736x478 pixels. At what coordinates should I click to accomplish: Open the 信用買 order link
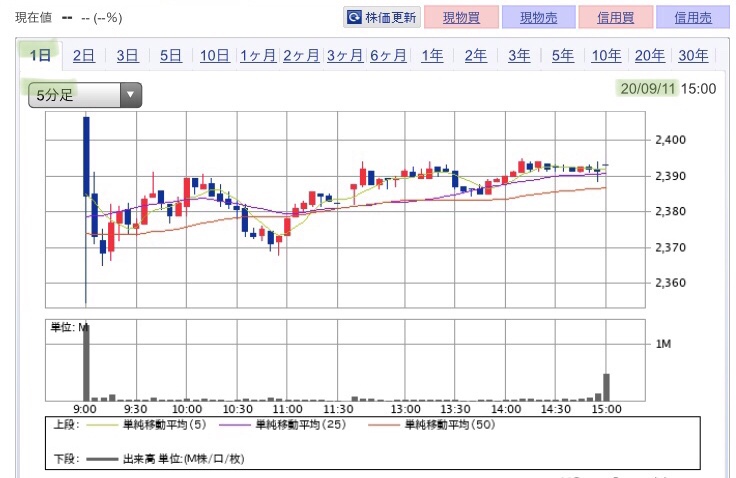(615, 17)
